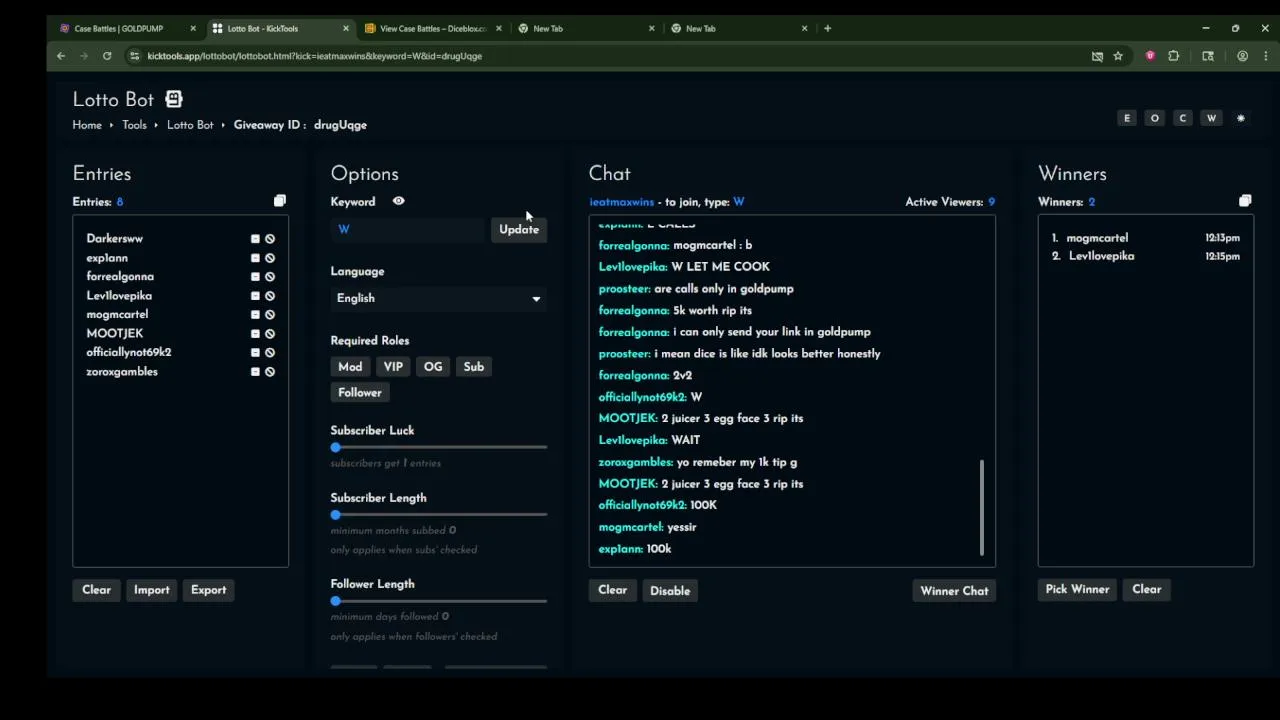Screen dimensions: 1280x720
Task: Clear the chat
Action: [613, 590]
